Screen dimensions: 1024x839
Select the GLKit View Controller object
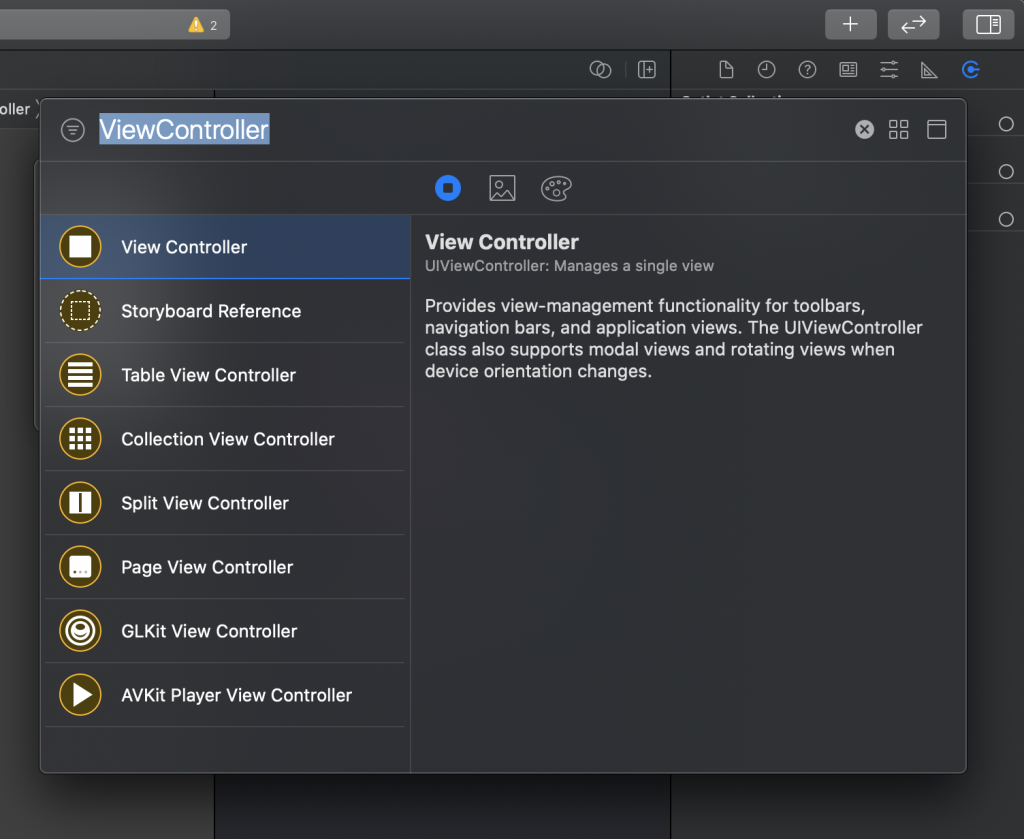(x=225, y=631)
